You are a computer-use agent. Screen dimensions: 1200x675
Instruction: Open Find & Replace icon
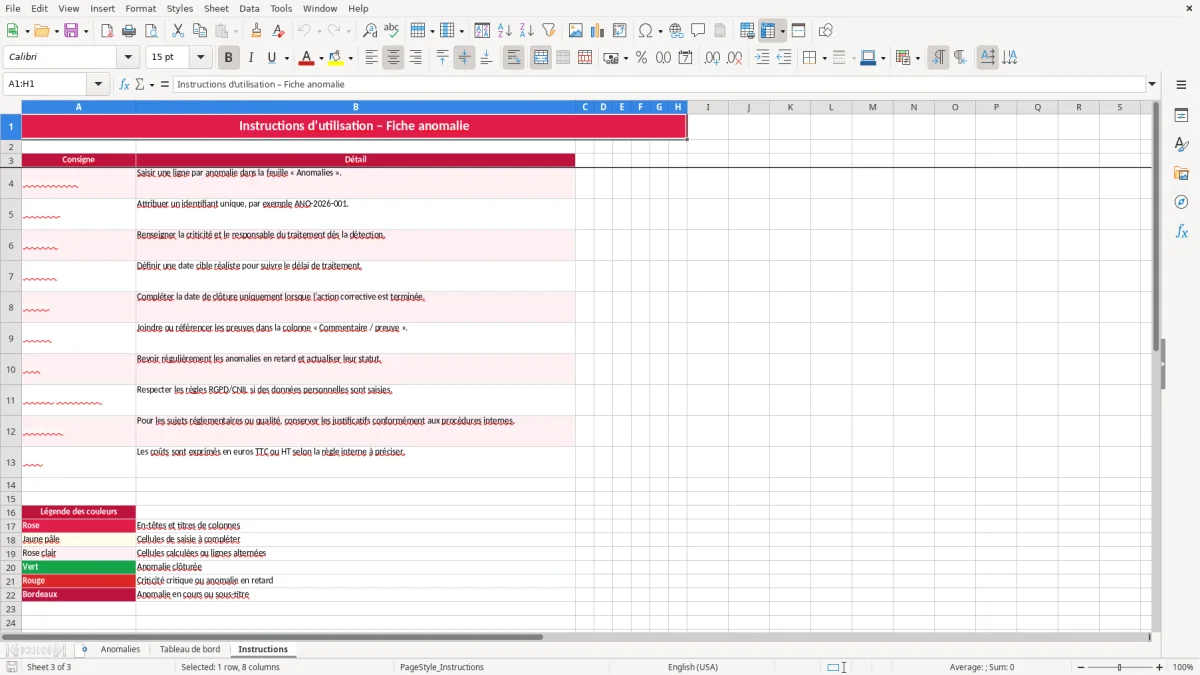[370, 31]
